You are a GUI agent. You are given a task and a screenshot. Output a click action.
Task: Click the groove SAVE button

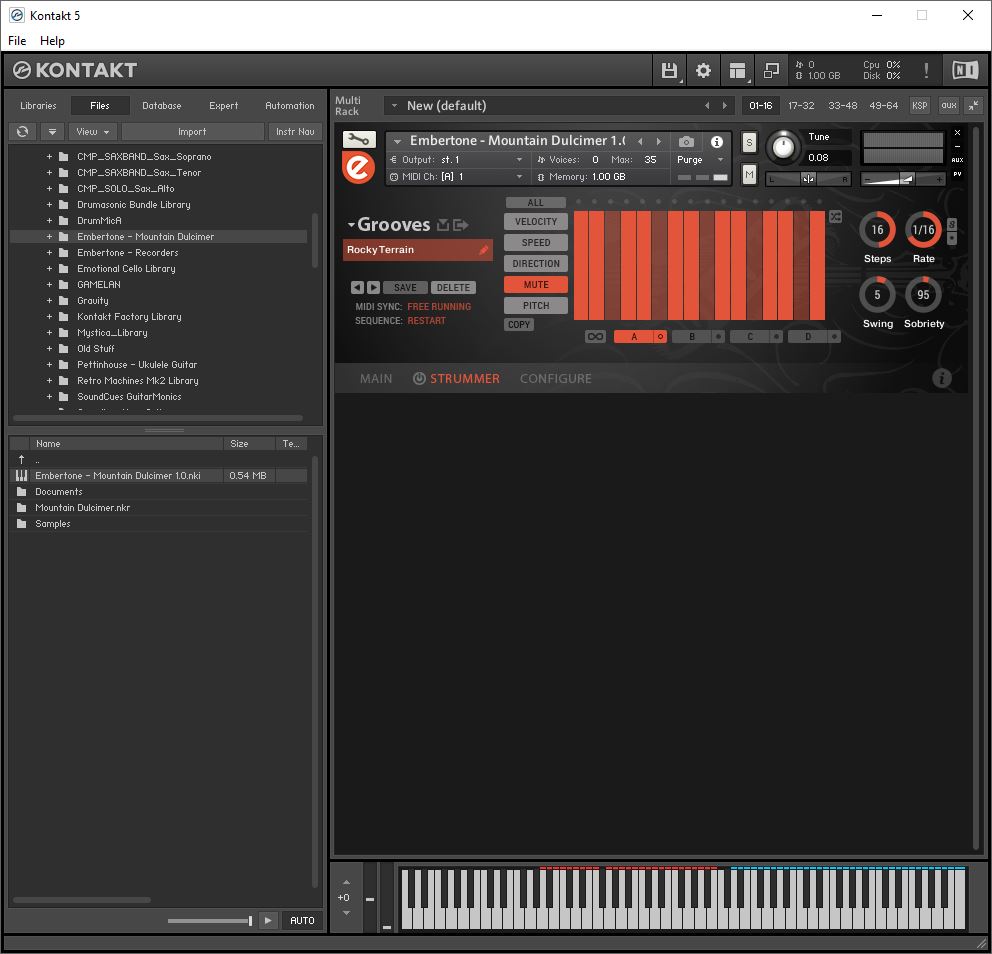(x=405, y=288)
